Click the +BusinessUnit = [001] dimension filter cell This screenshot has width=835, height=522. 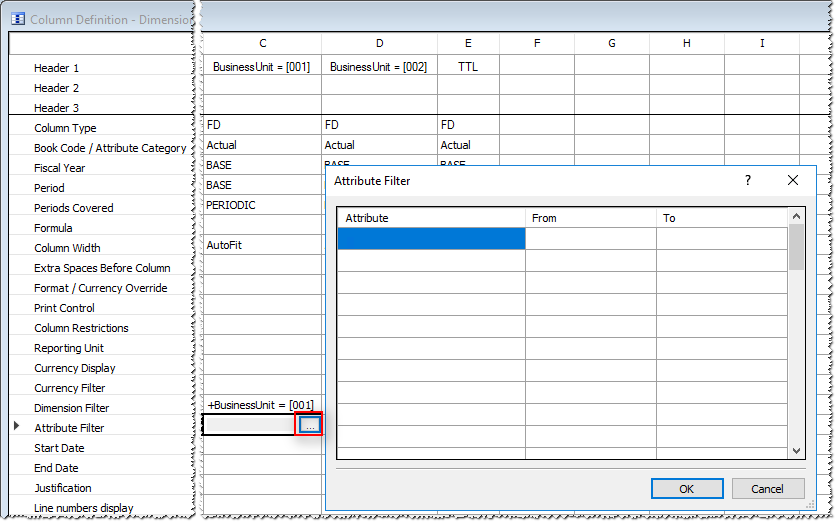click(262, 405)
